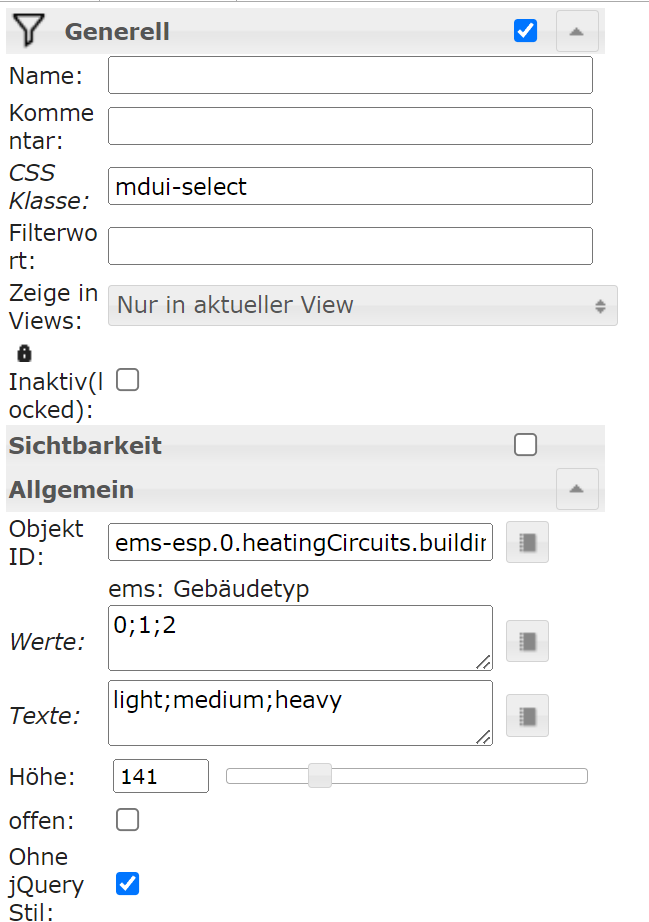Open the Zeige in Views dropdown

coord(362,305)
